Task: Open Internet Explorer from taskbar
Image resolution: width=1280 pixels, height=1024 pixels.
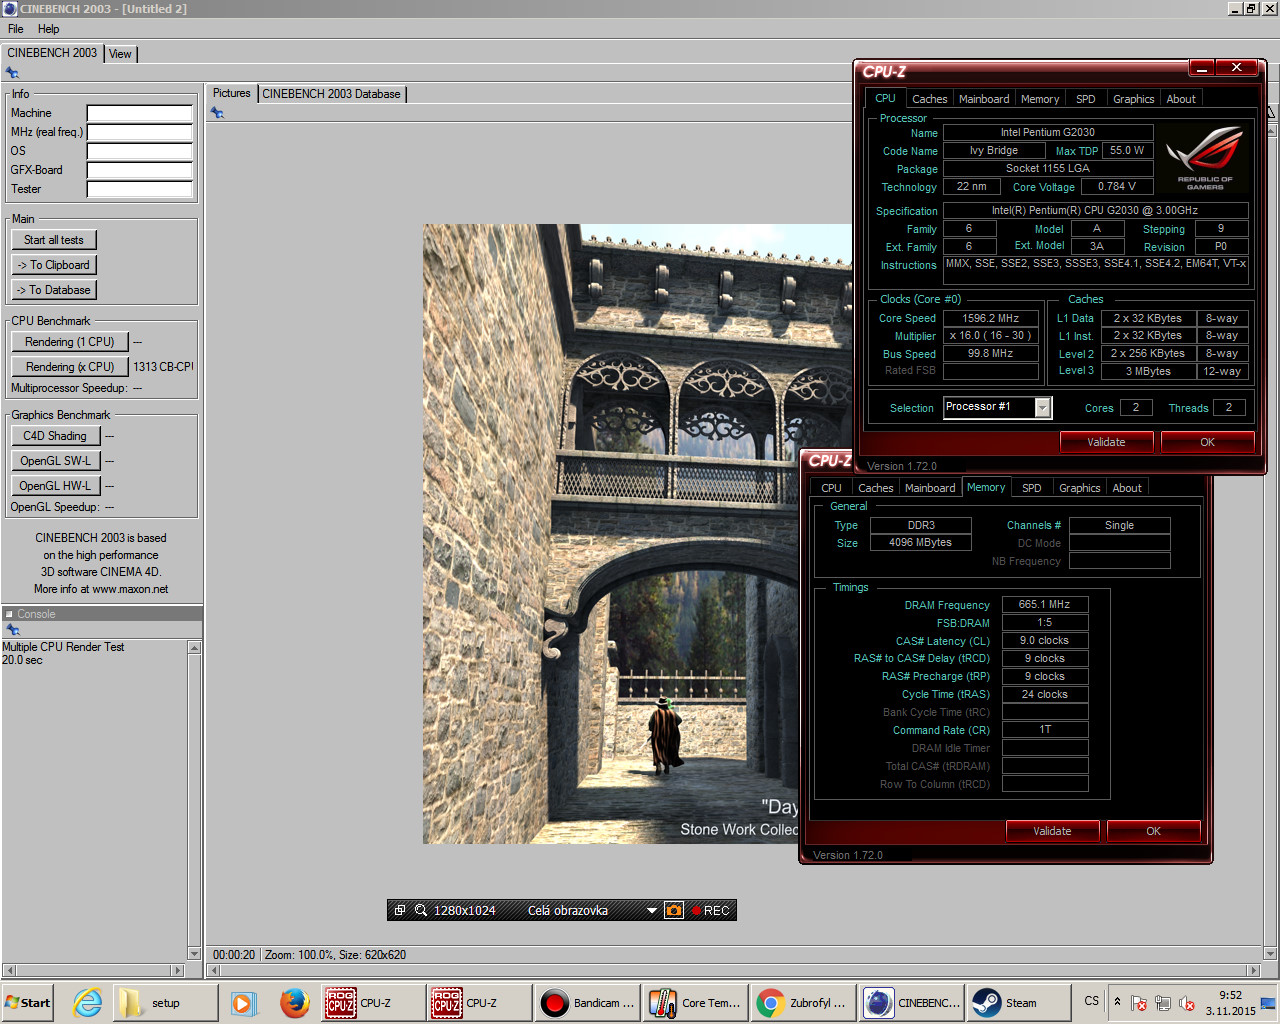Action: [x=88, y=1003]
